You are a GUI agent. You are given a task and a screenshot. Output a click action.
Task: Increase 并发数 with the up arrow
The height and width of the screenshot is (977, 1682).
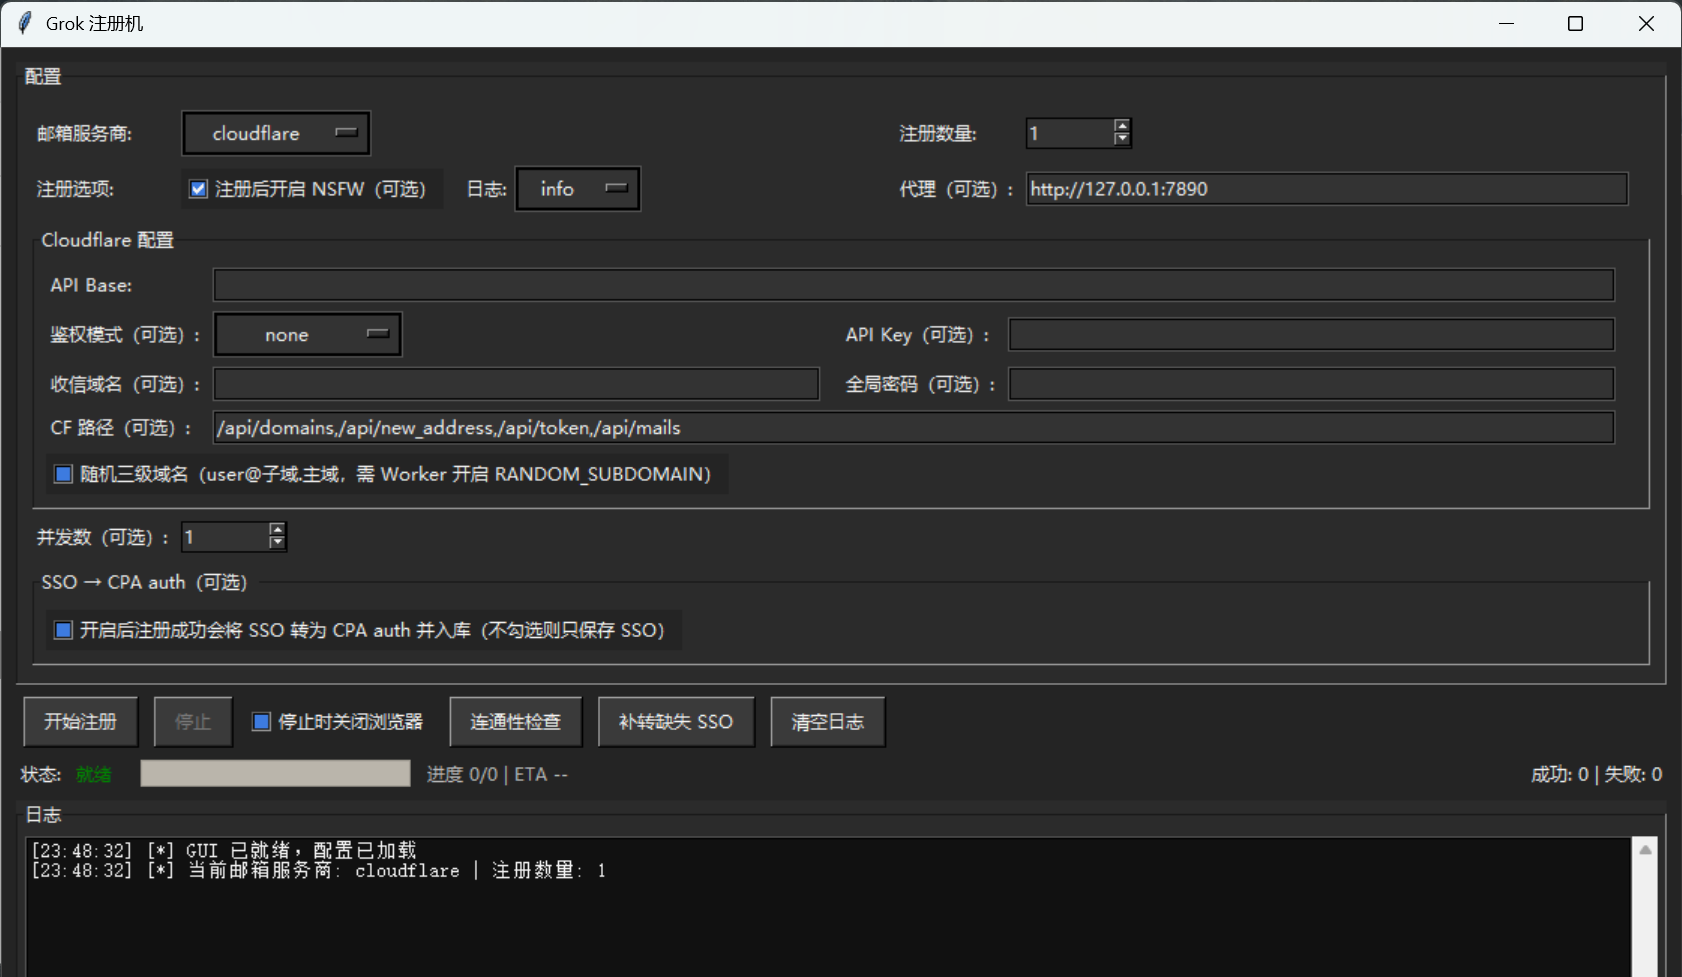(277, 530)
